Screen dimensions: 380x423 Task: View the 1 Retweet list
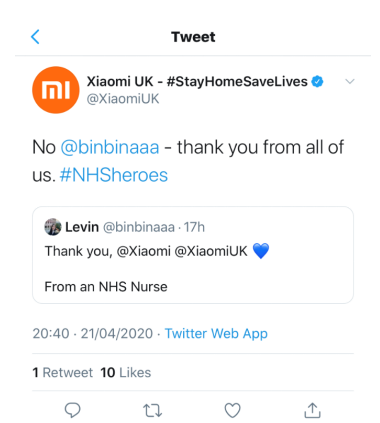click(x=63, y=372)
